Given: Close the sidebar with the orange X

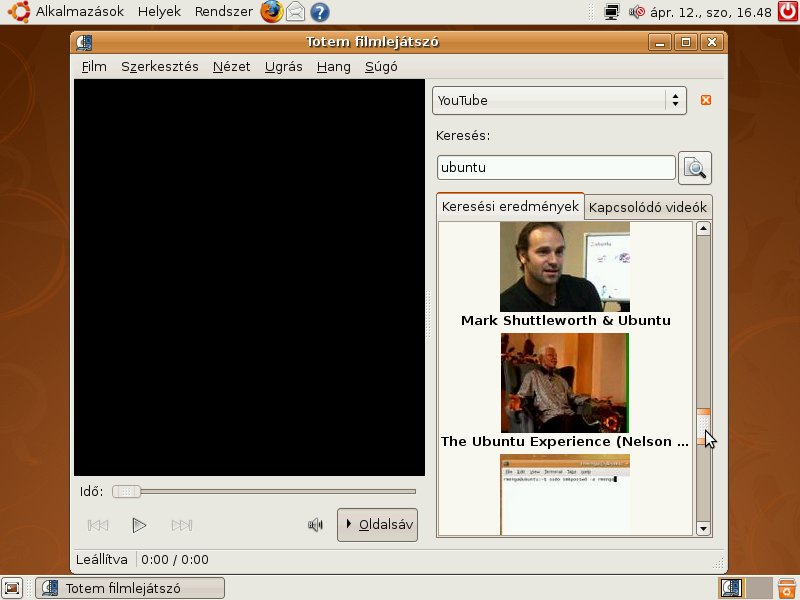Looking at the screenshot, I should (706, 100).
